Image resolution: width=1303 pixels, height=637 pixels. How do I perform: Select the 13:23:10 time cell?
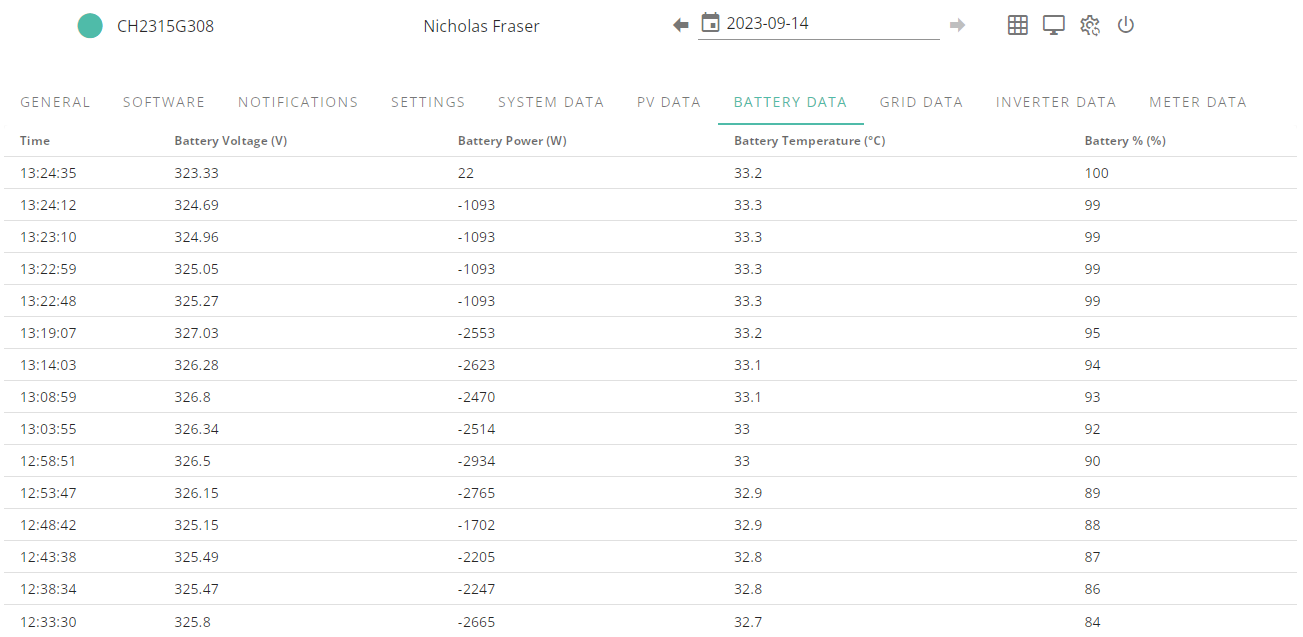point(48,237)
